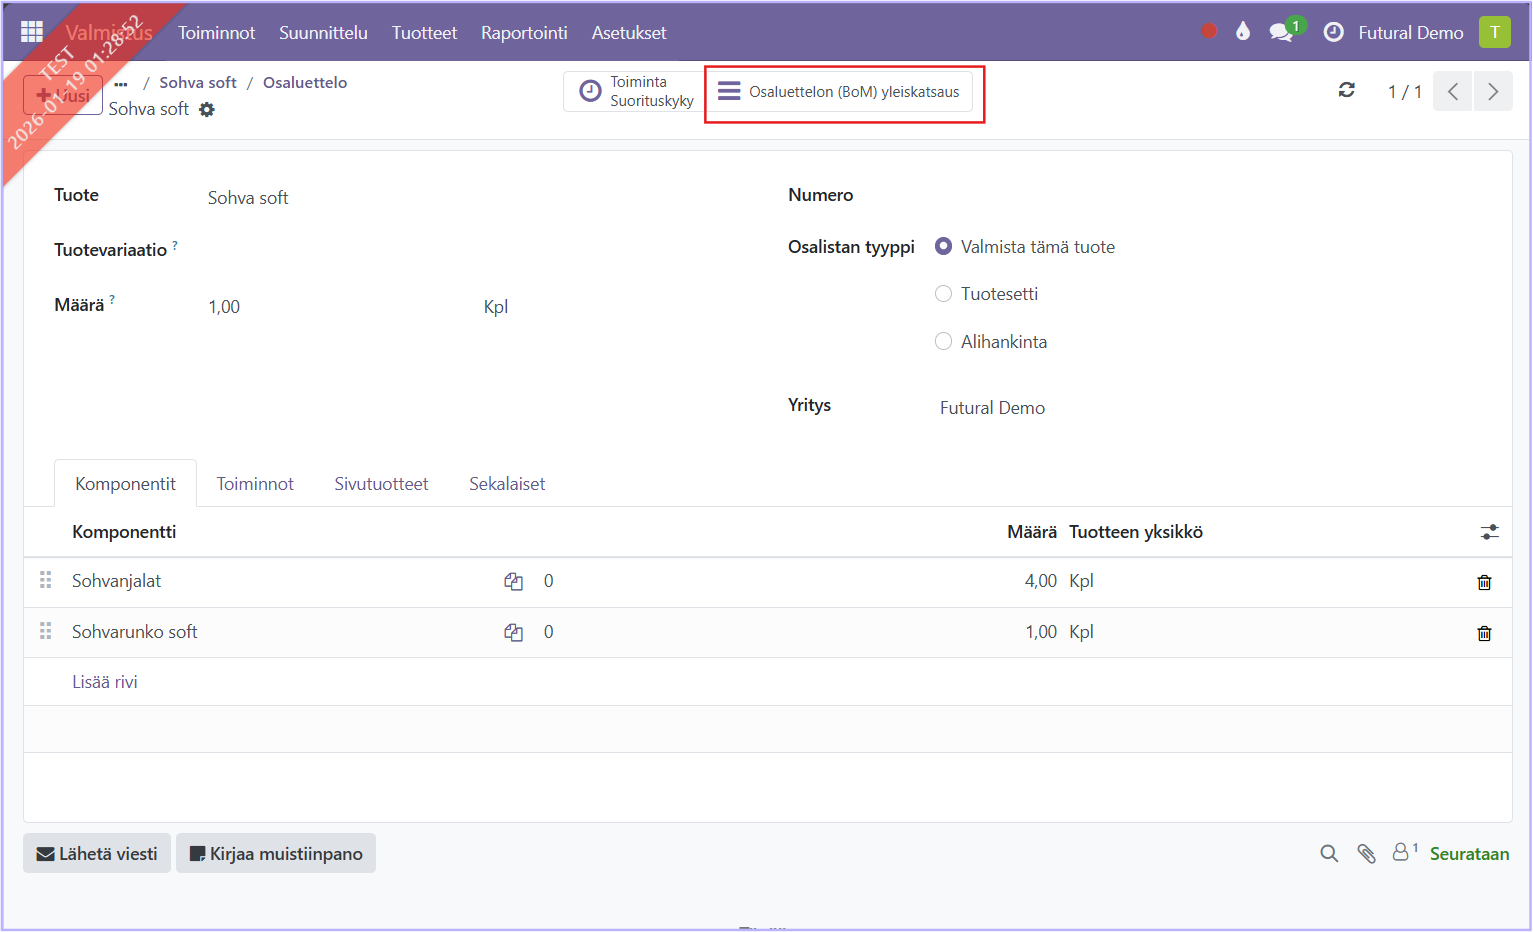Screen dimensions: 1533x932
Task: Click the droplet debug icon
Action: 1242,32
